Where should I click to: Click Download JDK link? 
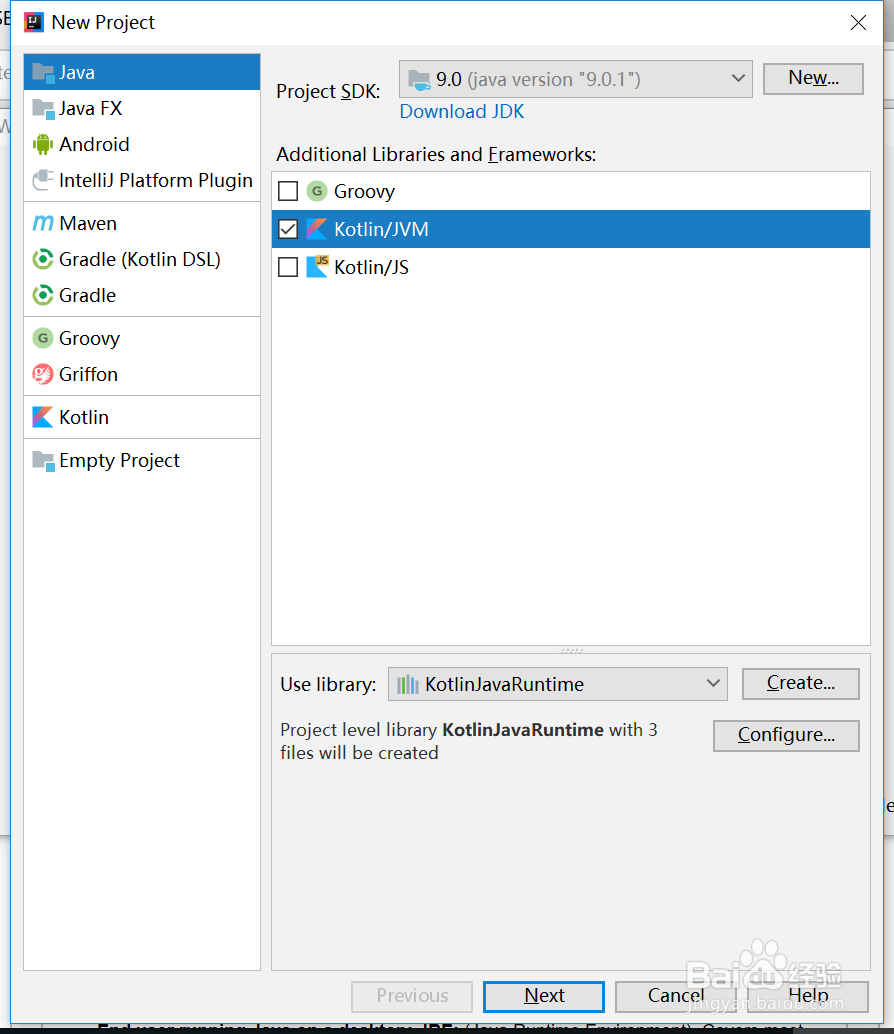pos(462,111)
